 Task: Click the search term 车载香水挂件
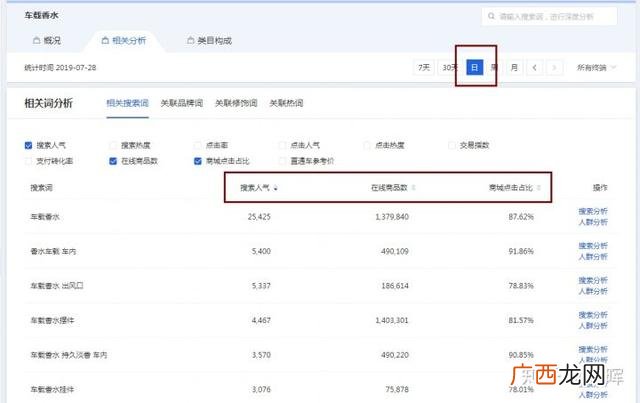pyautogui.click(x=52, y=390)
